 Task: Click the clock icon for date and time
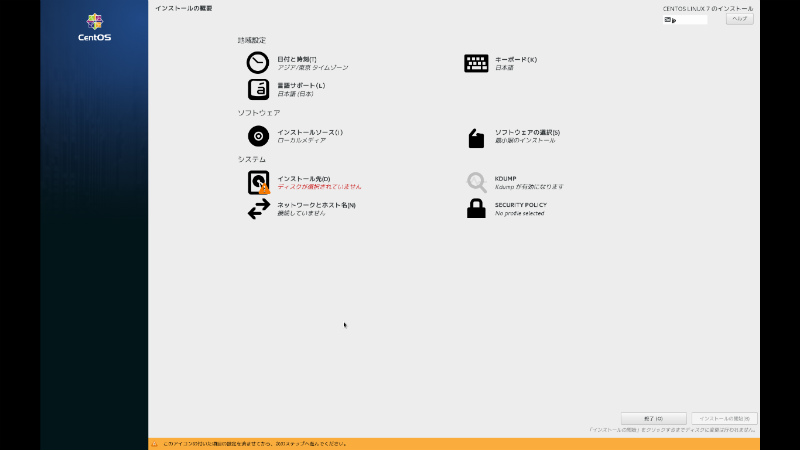(x=258, y=62)
